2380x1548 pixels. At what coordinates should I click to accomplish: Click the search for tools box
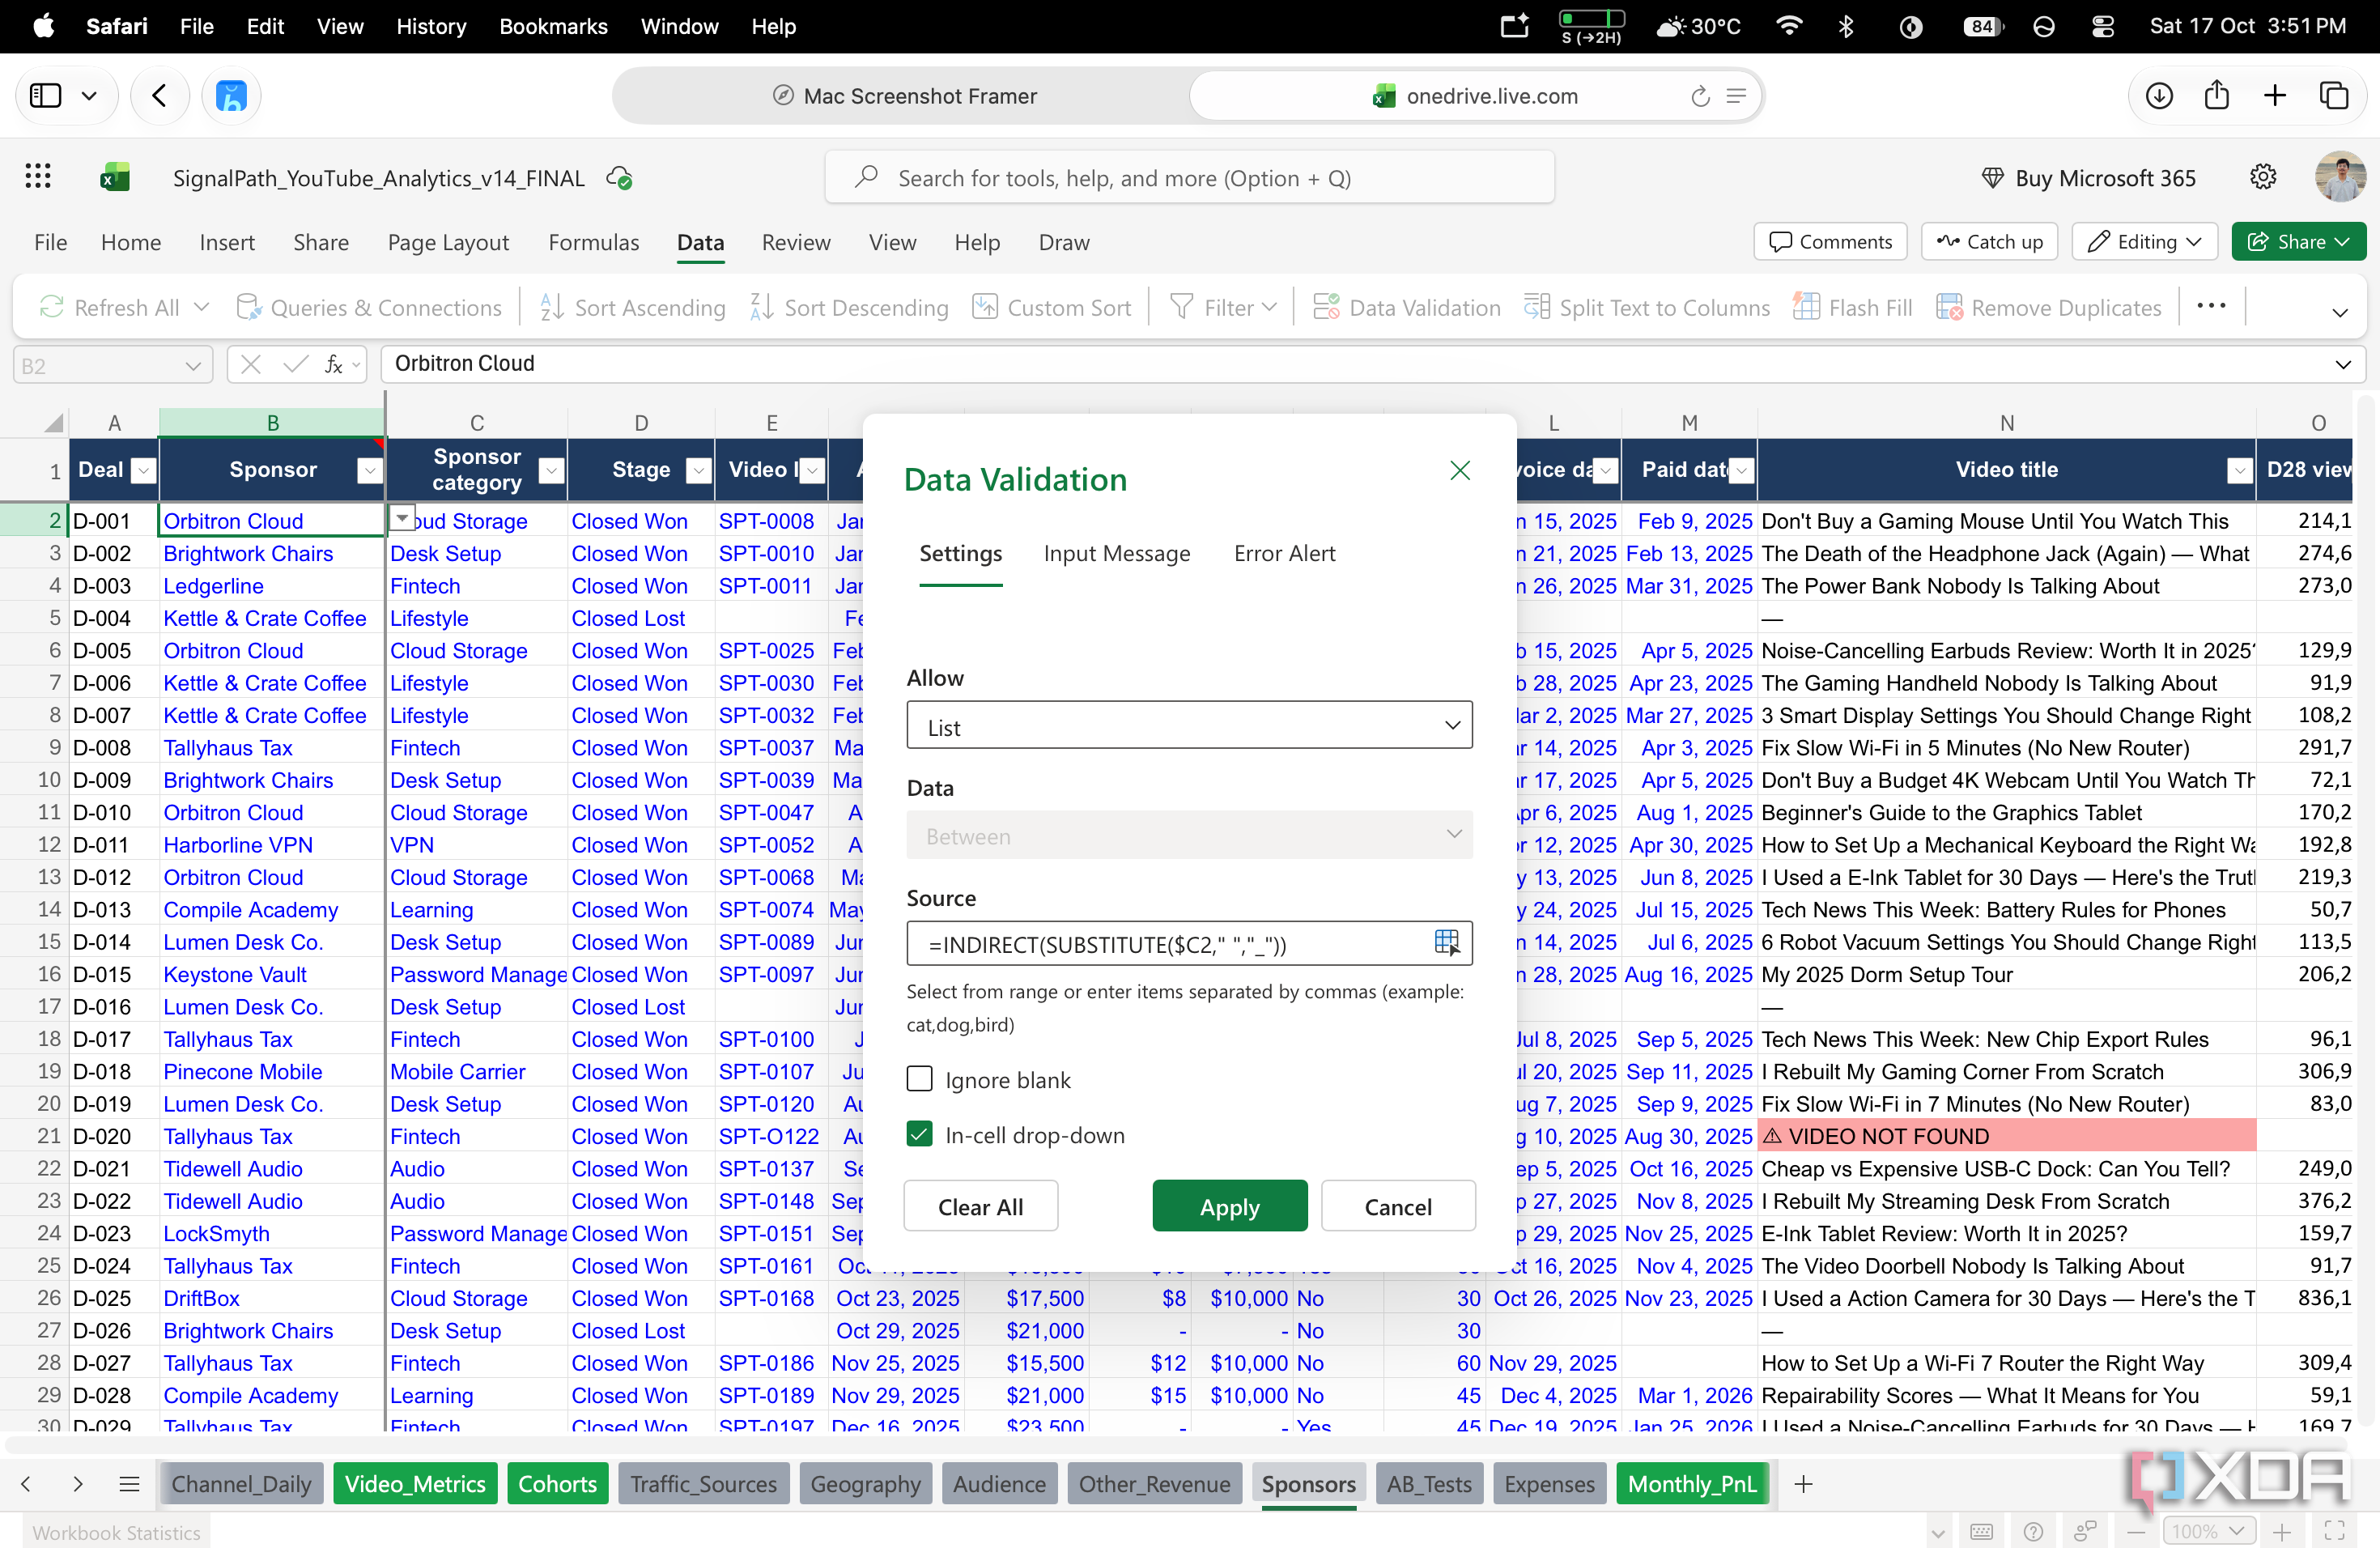coord(1189,177)
